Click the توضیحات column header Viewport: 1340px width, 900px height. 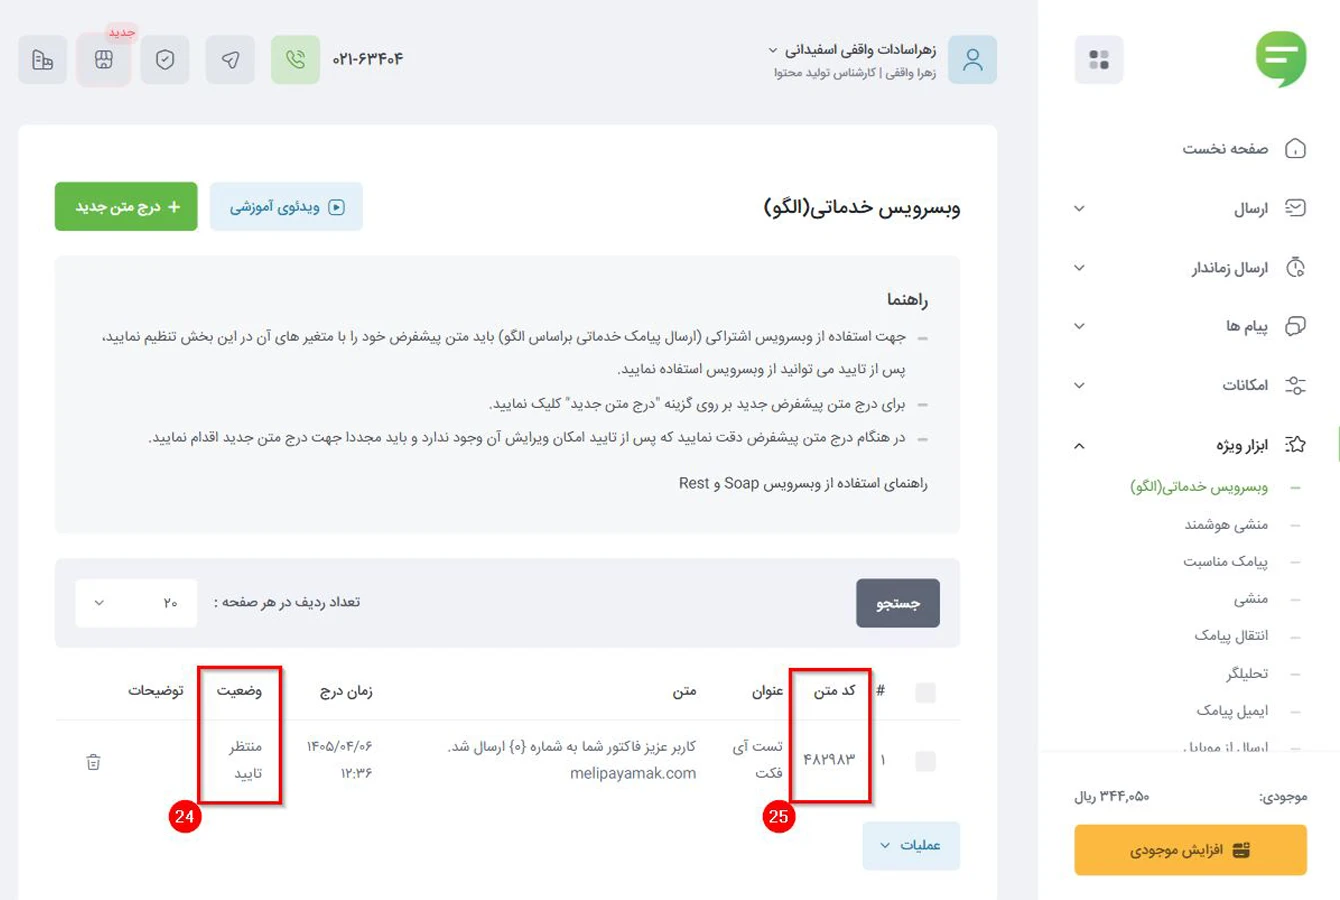155,690
